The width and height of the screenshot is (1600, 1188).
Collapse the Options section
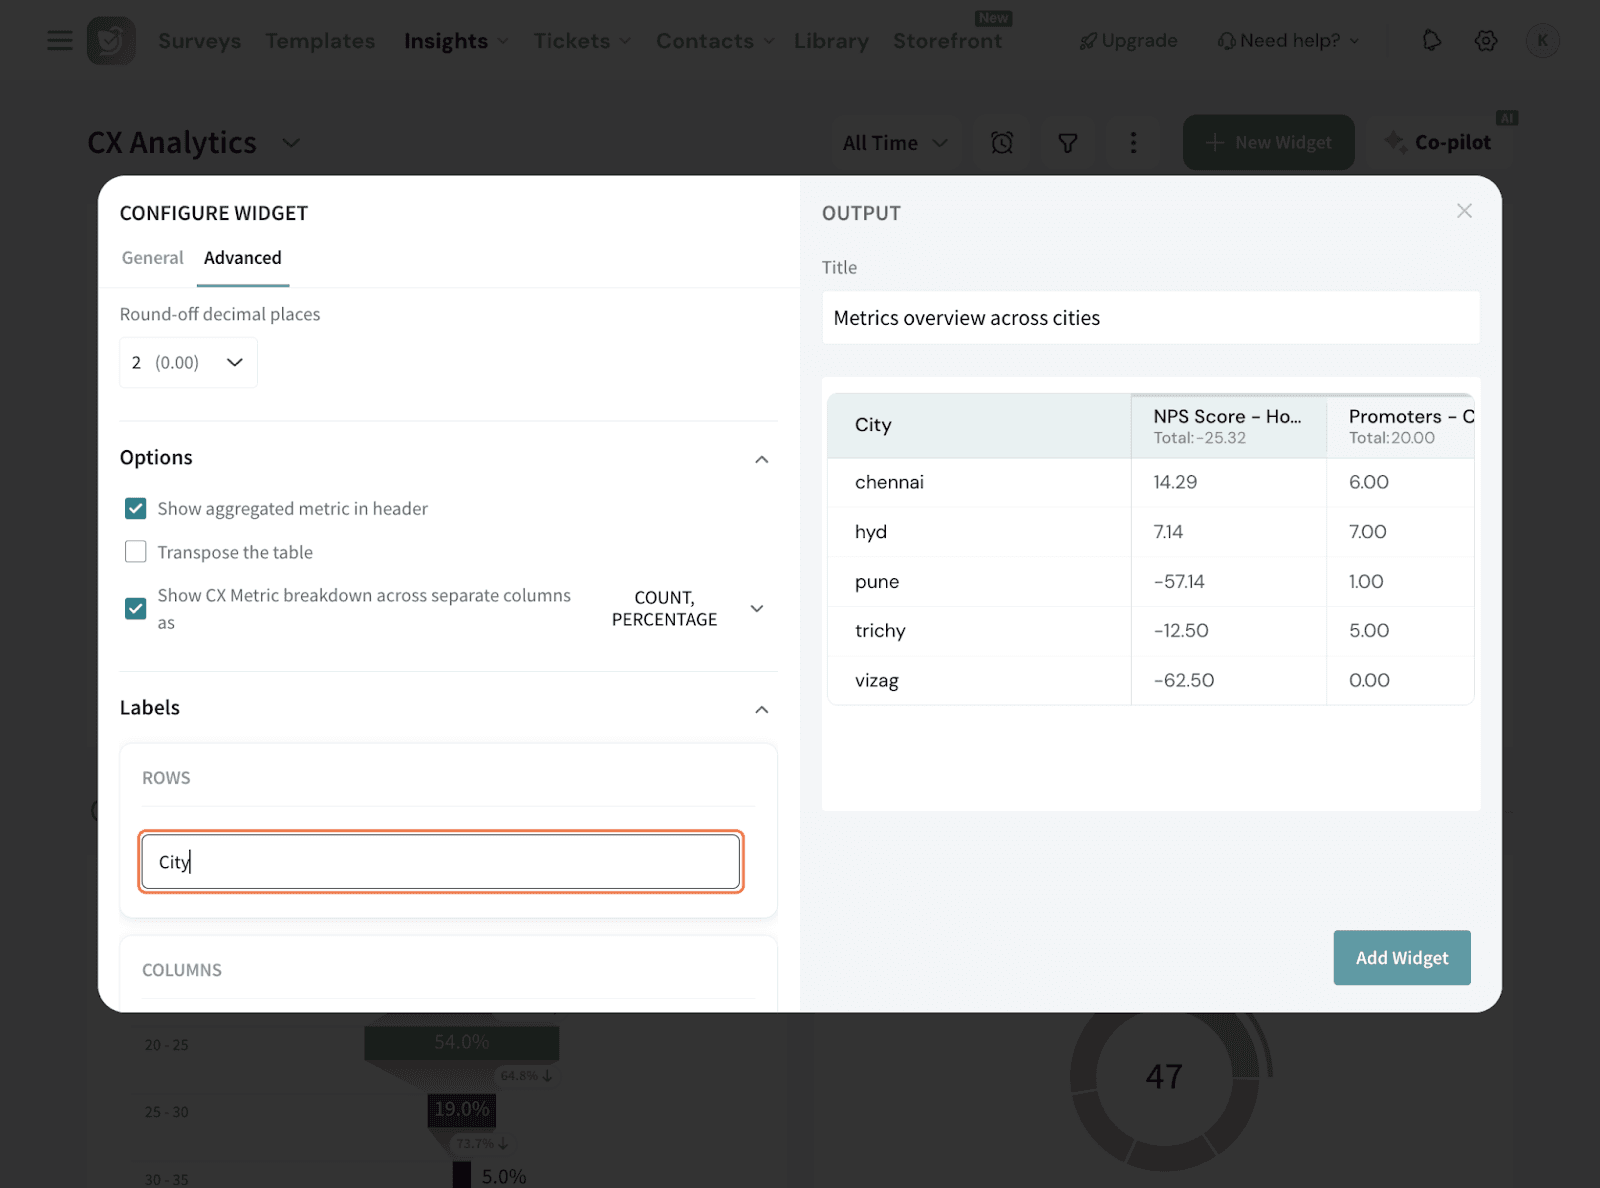pyautogui.click(x=761, y=459)
